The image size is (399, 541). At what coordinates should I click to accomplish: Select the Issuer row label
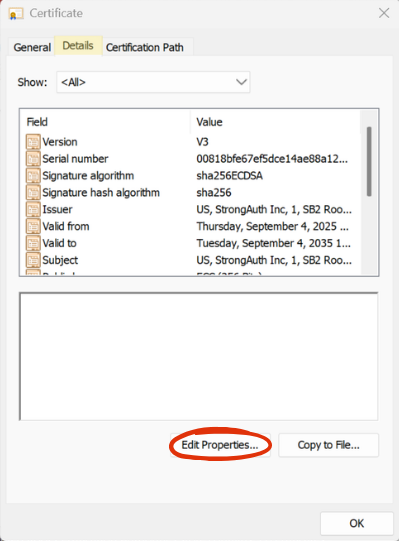[x=57, y=209]
